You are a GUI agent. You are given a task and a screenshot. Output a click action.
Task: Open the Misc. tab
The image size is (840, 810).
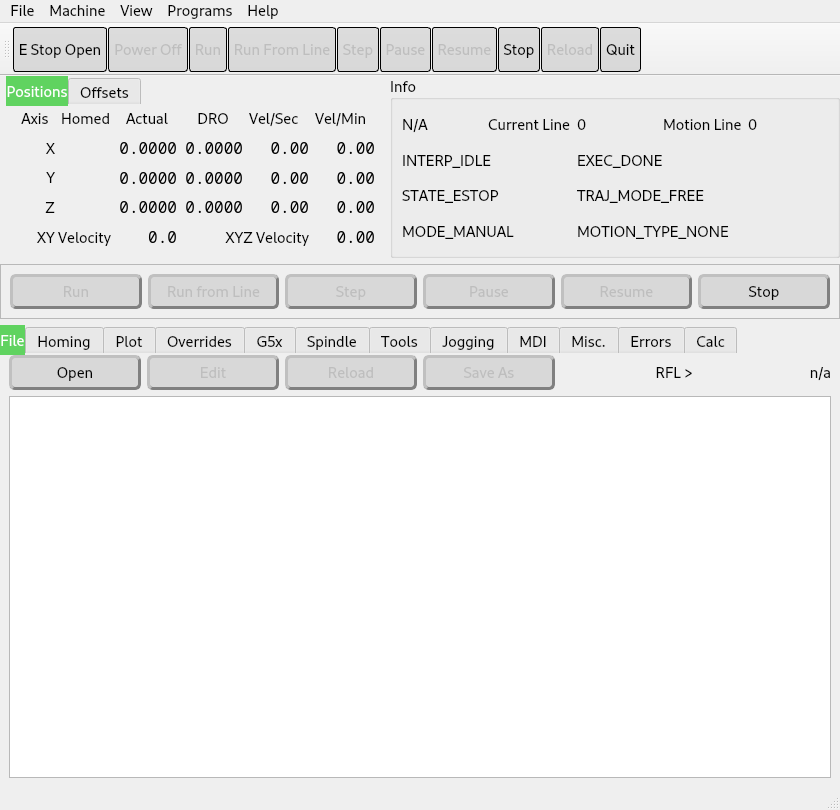(x=588, y=342)
